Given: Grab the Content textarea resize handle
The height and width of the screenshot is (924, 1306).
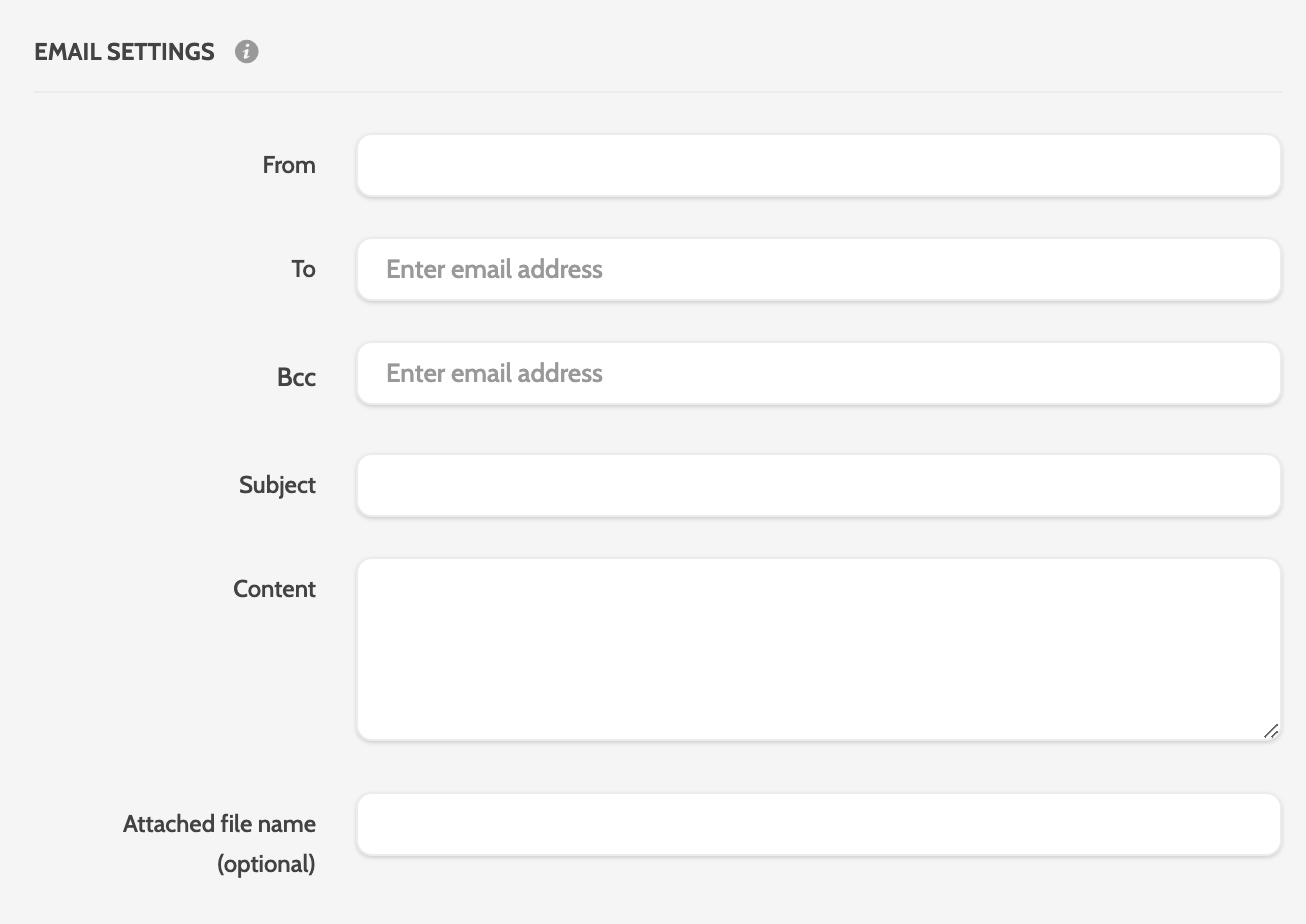Looking at the screenshot, I should (x=1270, y=732).
